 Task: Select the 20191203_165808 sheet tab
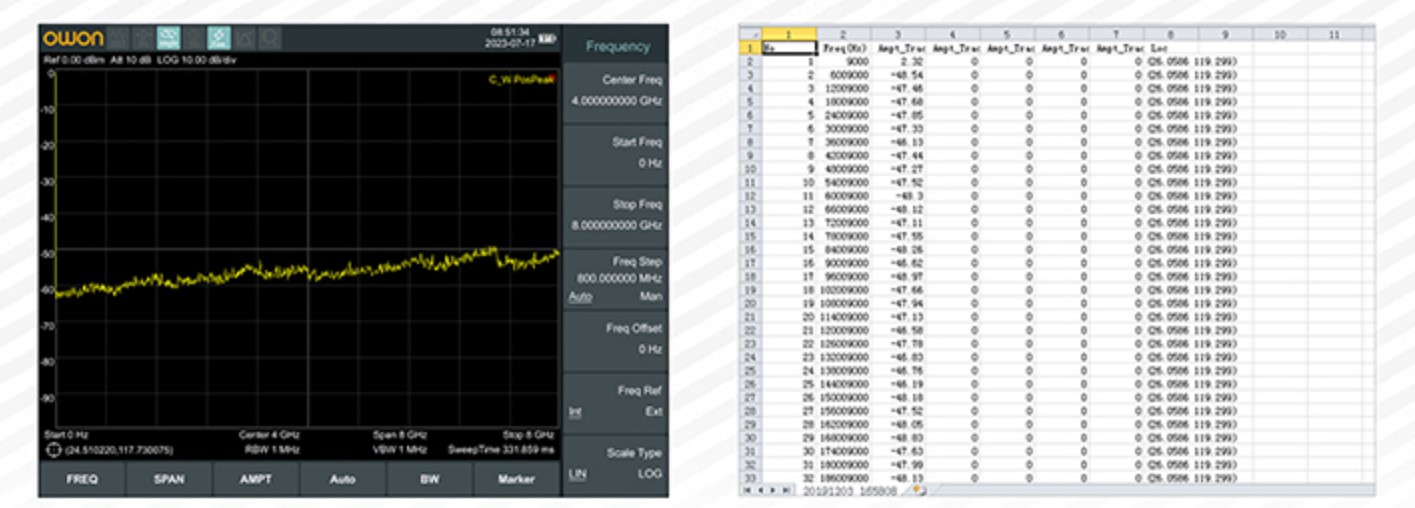(x=851, y=491)
